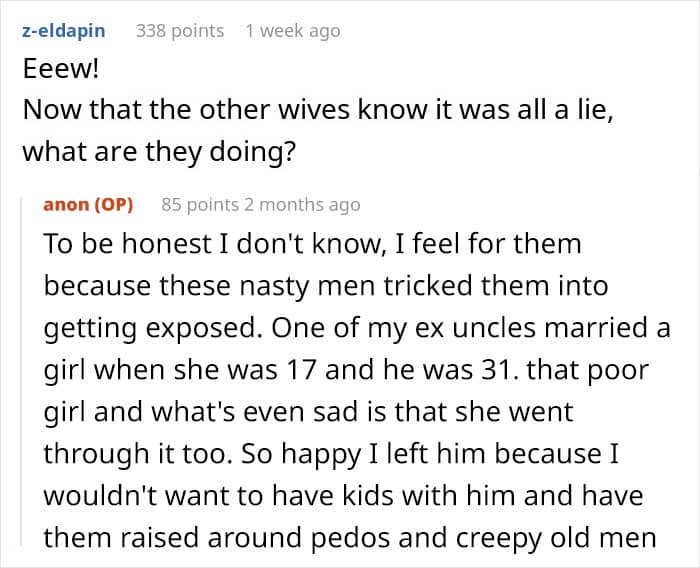Click the line starting 'To be honest I don't know'

click(312, 244)
